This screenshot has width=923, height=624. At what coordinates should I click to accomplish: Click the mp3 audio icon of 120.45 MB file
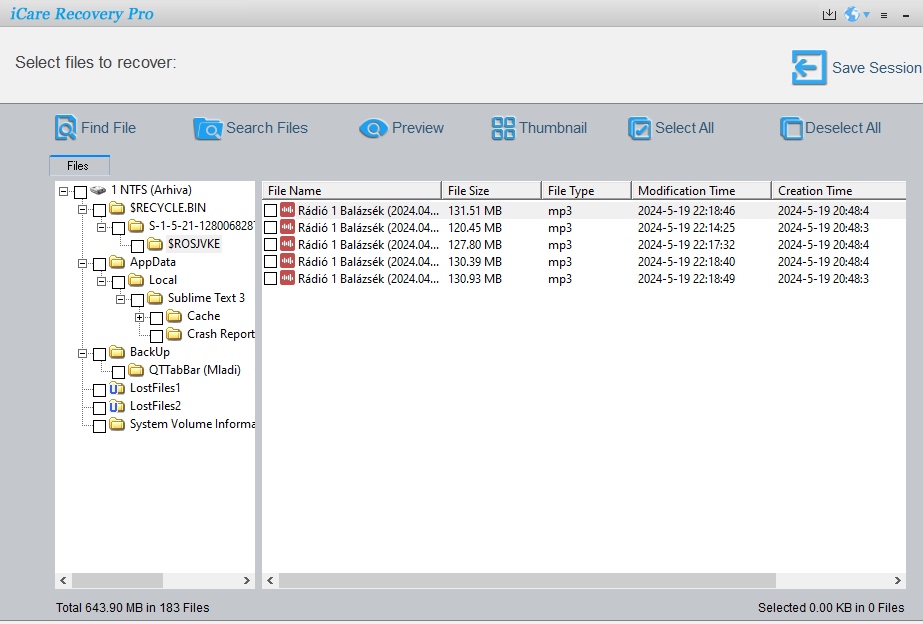pos(287,227)
